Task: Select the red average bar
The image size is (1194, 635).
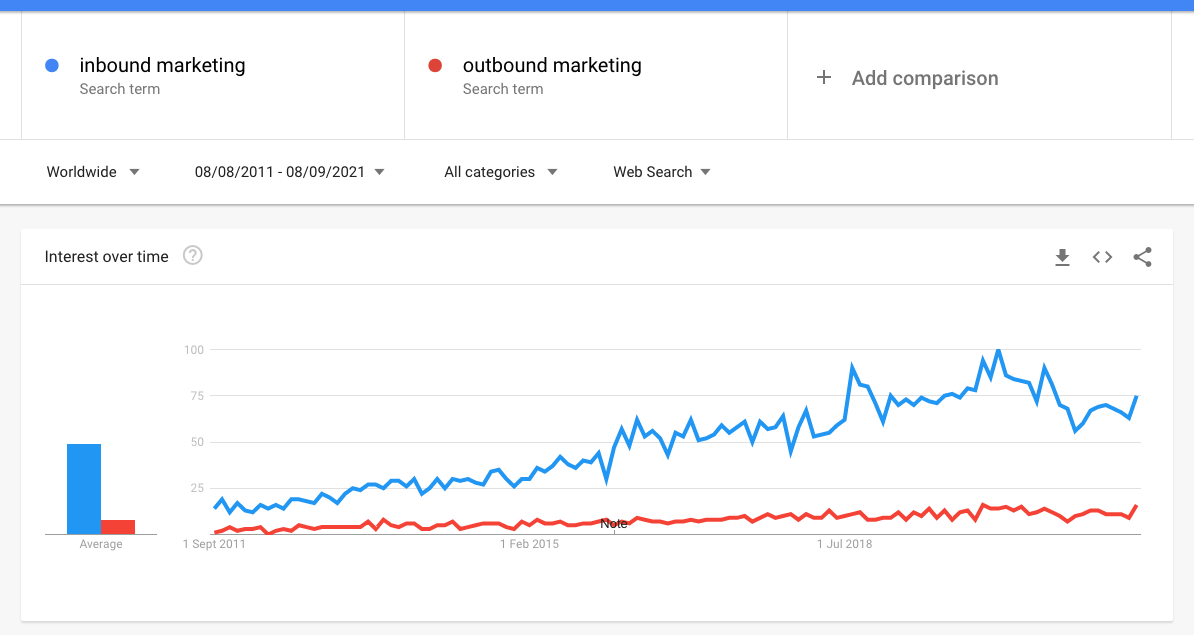Action: pyautogui.click(x=118, y=527)
